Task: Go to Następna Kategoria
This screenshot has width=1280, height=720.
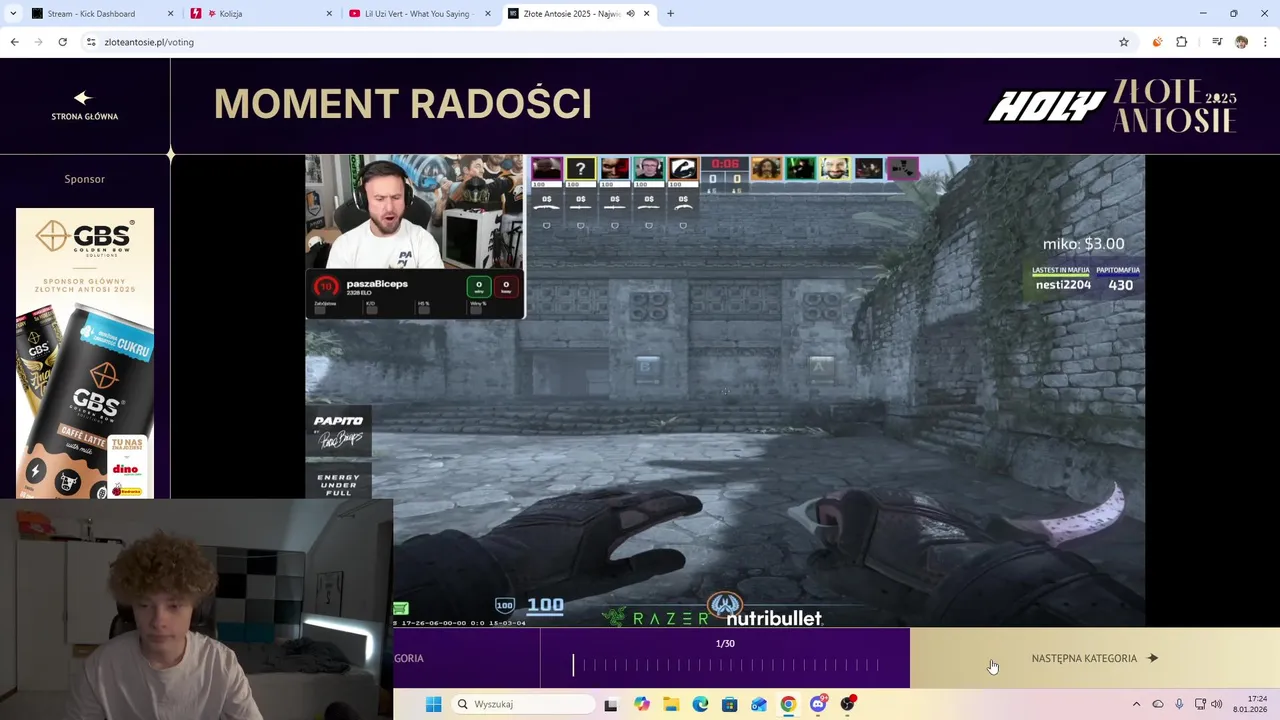Action: point(1094,658)
